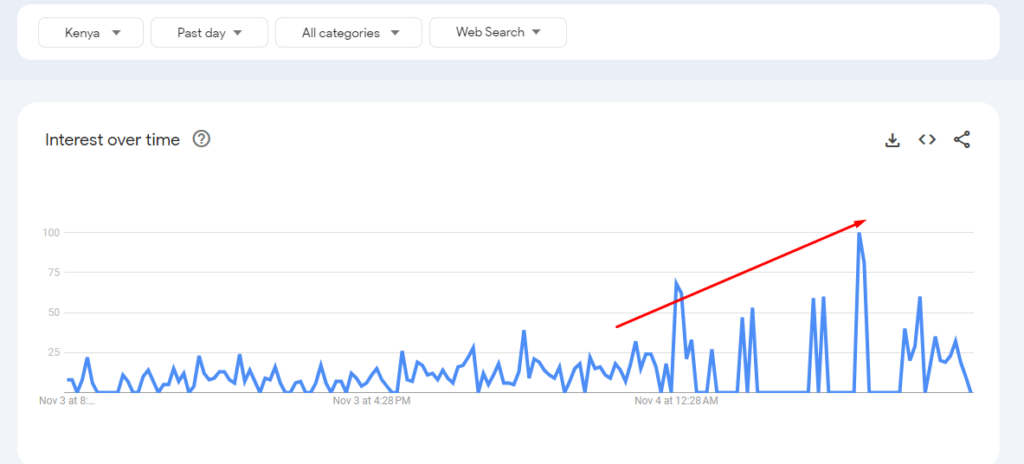Click the chart peak reaching 100

pos(859,234)
